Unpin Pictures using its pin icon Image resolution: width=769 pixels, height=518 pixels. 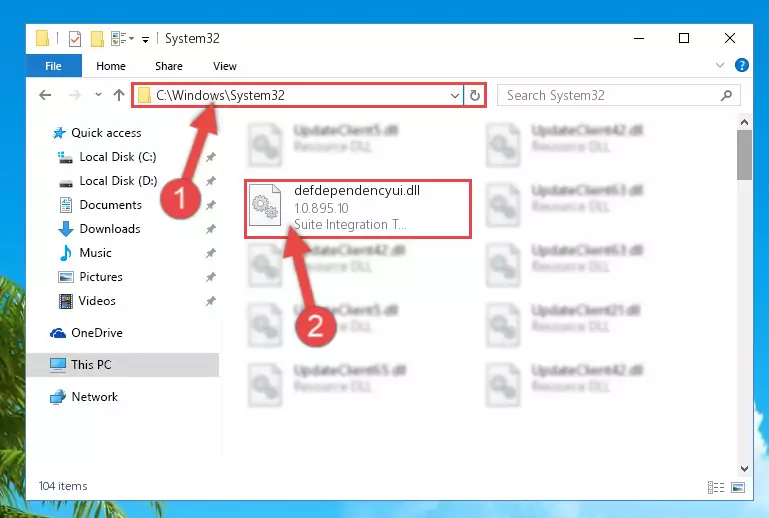pos(210,277)
